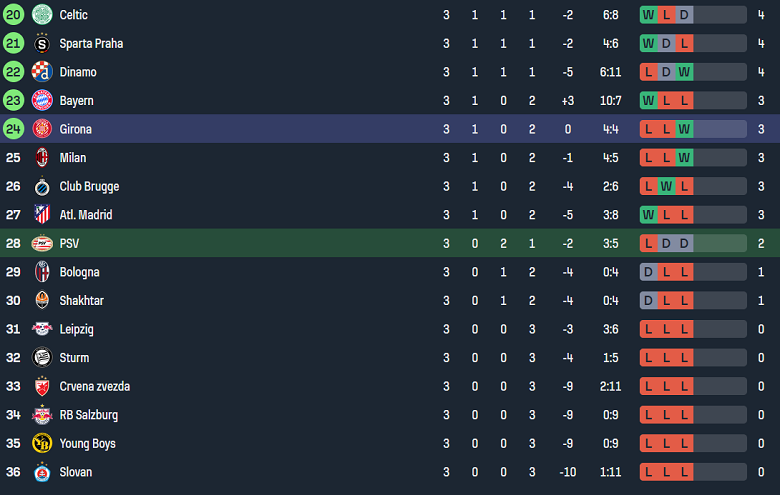Open the Young Boys crest icon
Image resolution: width=780 pixels, height=495 pixels.
pyautogui.click(x=42, y=443)
